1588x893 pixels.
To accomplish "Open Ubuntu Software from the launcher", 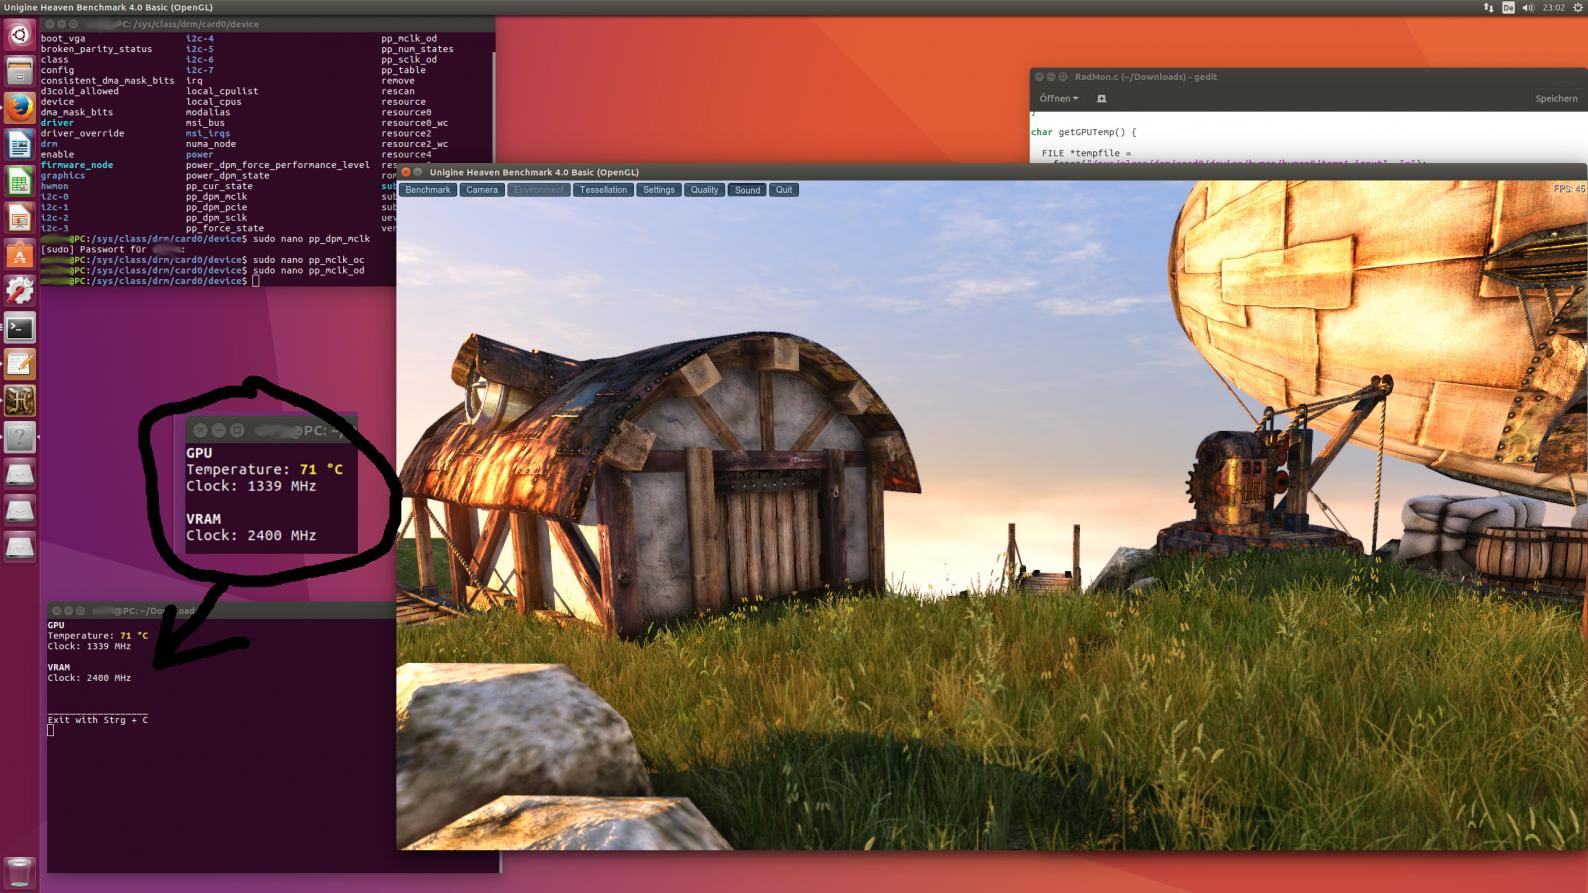I will point(19,254).
